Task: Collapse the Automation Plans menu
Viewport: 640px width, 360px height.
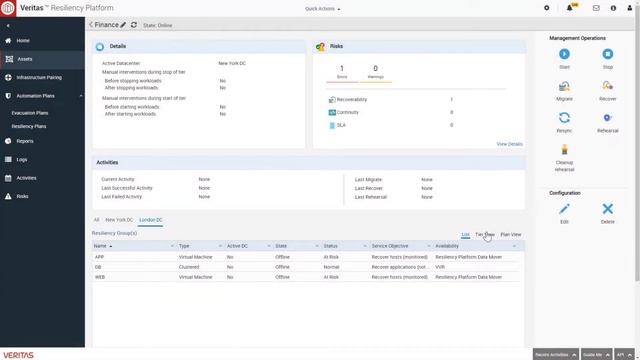Action: pos(81,96)
